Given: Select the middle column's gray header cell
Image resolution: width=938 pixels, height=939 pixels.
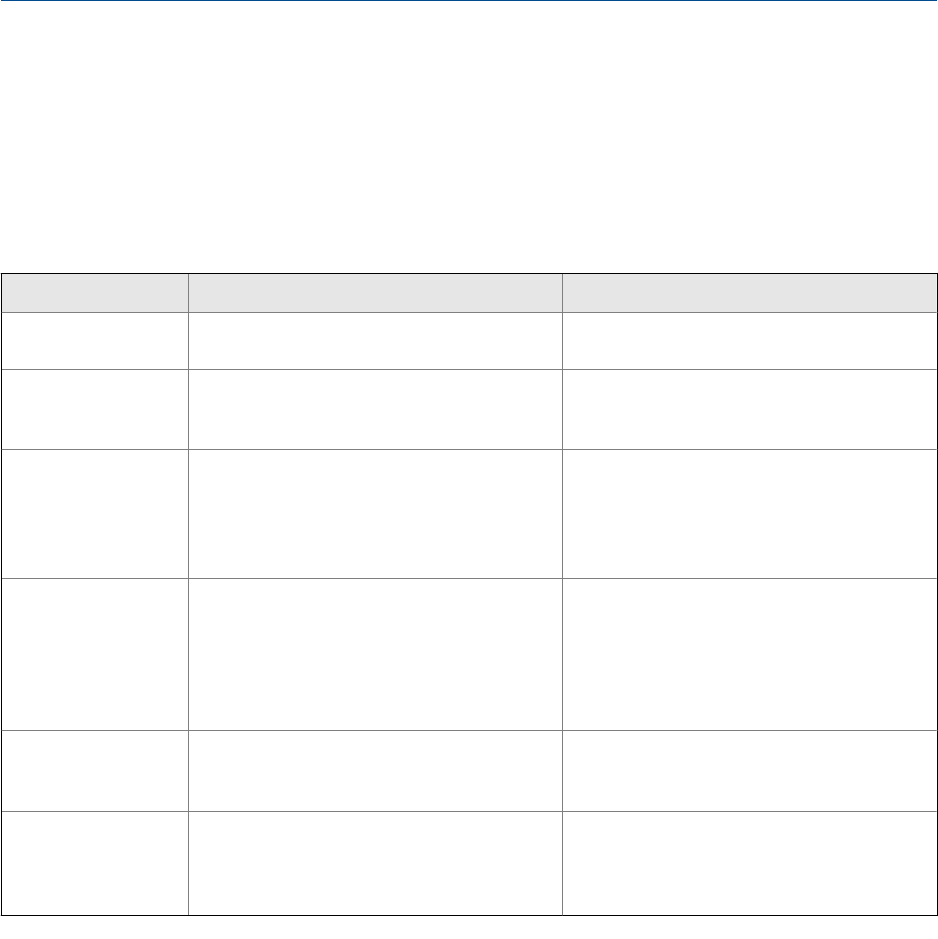Looking at the screenshot, I should [x=375, y=292].
